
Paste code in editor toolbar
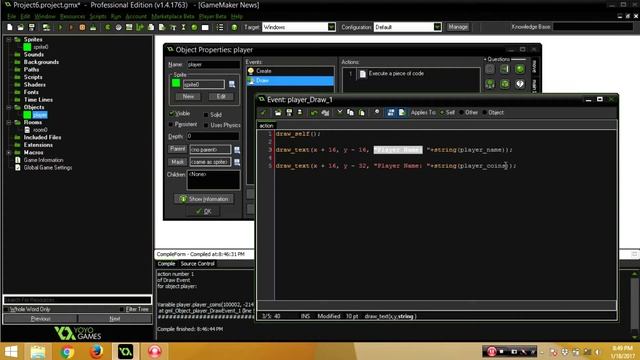click(x=362, y=112)
